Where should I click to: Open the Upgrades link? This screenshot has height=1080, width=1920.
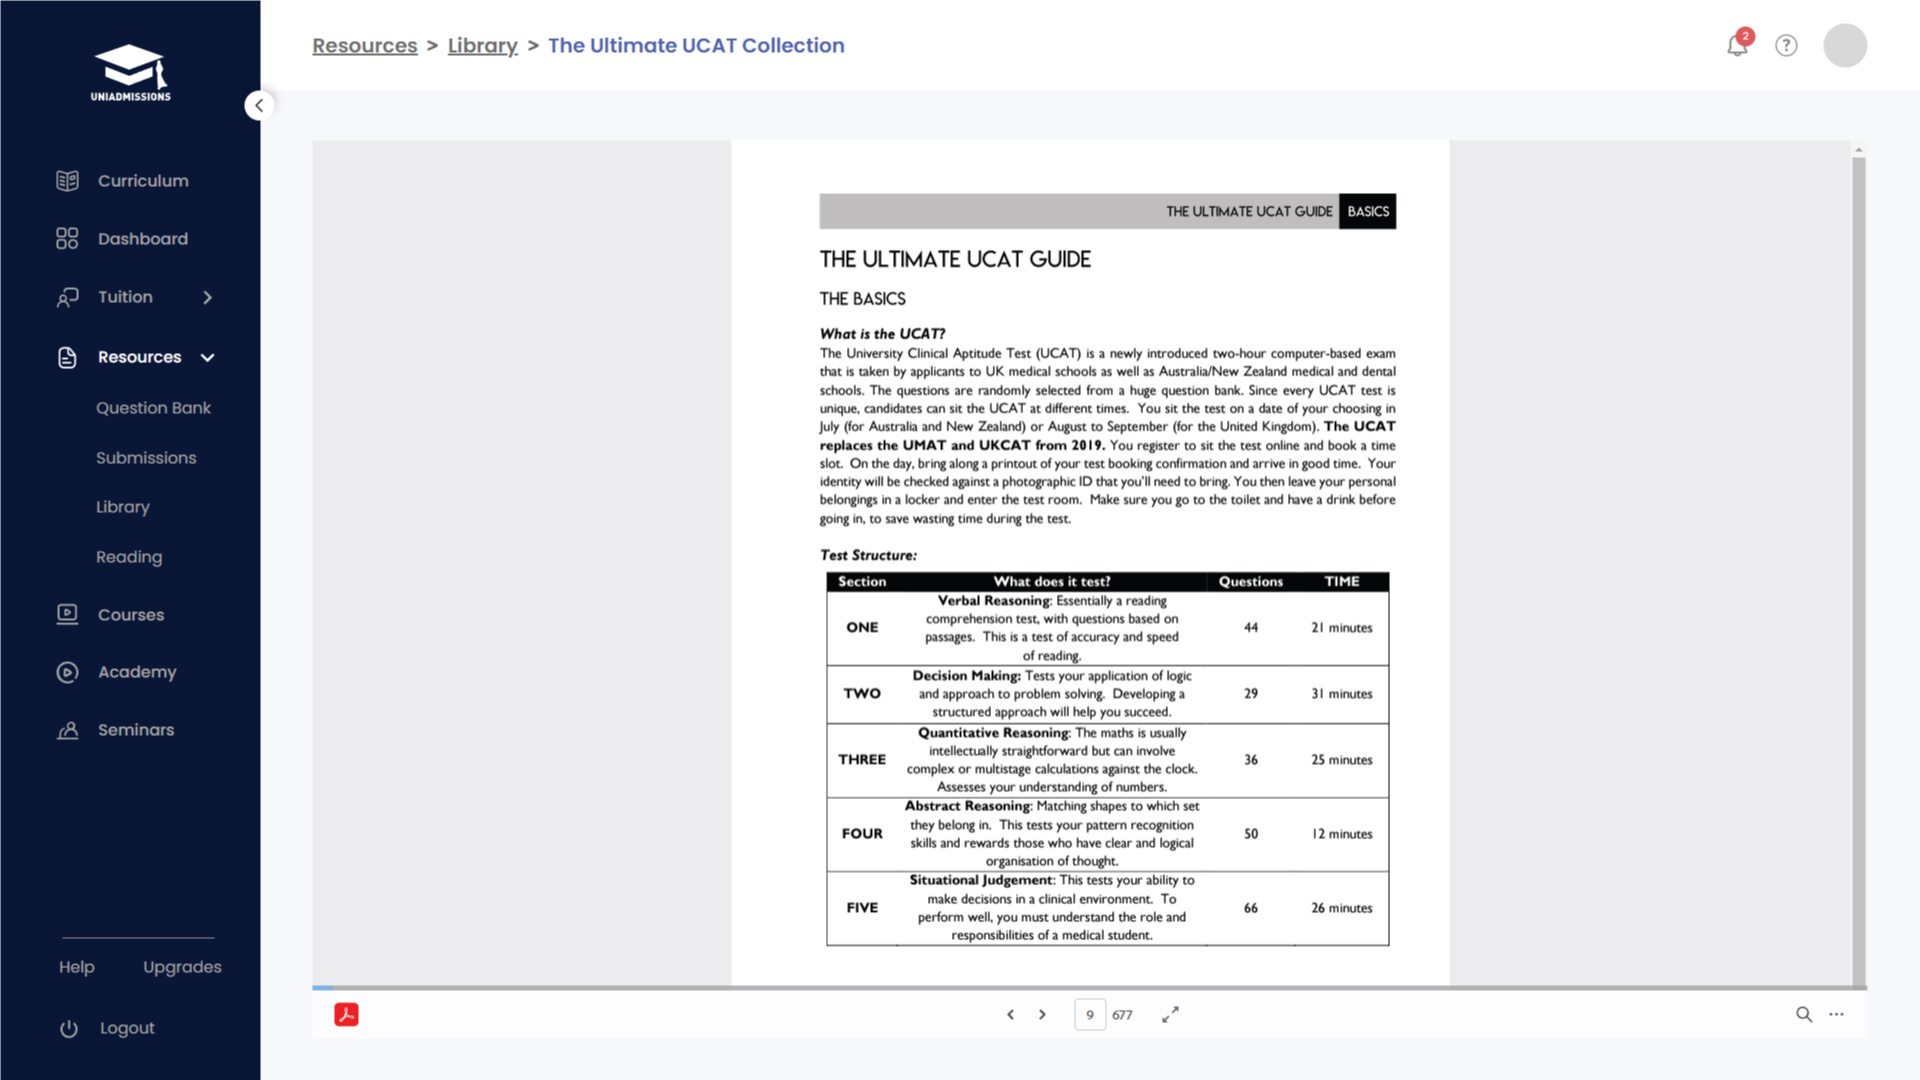tap(182, 967)
